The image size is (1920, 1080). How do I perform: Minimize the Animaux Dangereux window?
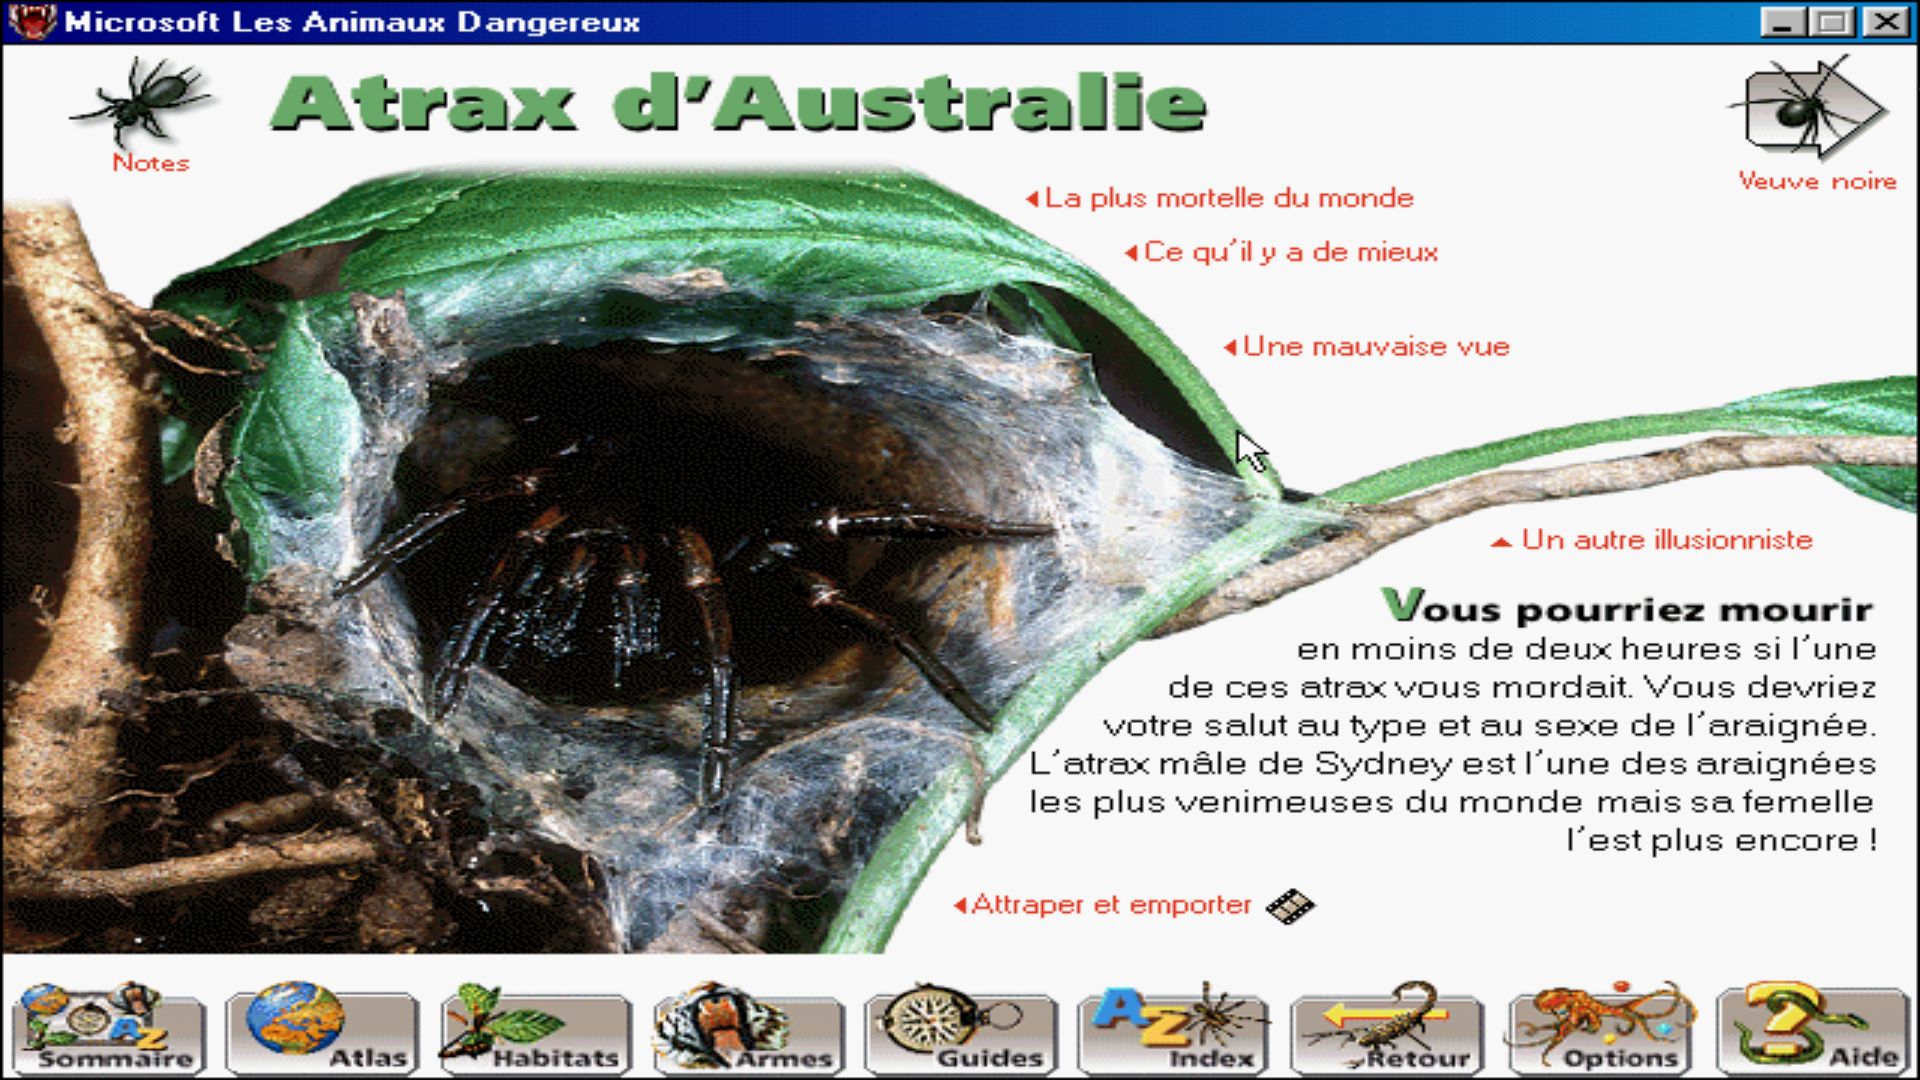click(1782, 22)
